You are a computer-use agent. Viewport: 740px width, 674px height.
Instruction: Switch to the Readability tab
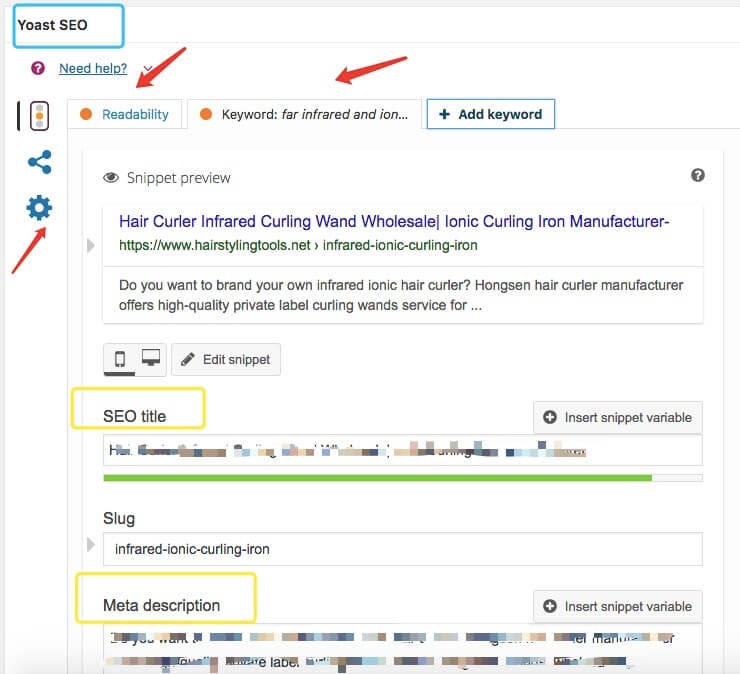(125, 114)
